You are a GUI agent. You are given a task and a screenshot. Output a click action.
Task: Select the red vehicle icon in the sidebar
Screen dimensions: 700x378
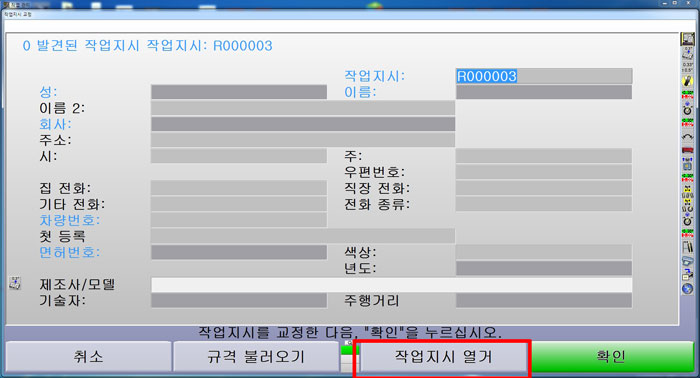click(688, 150)
